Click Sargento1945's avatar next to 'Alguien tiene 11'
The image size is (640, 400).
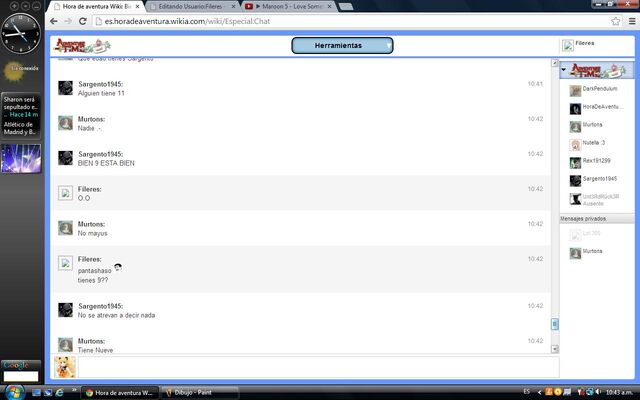[x=65, y=88]
